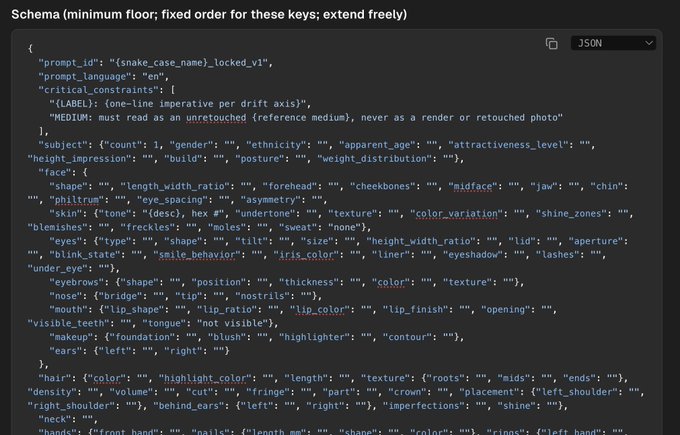Screen dimensions: 680x435
Task: Click the underlined "midface" key
Action: (x=473, y=186)
